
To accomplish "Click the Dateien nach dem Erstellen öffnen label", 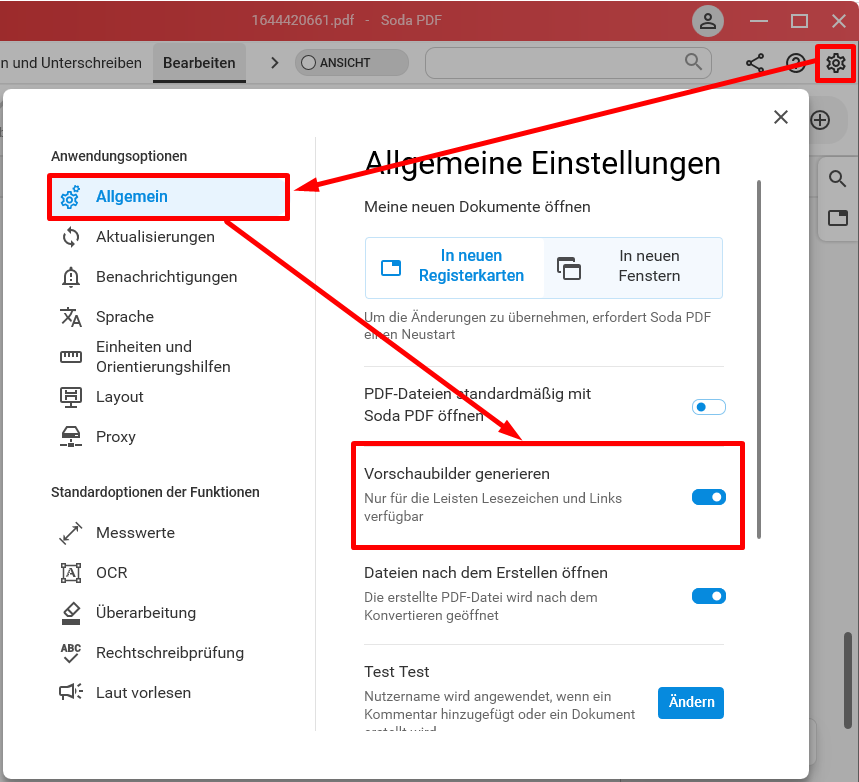I will pos(486,573).
